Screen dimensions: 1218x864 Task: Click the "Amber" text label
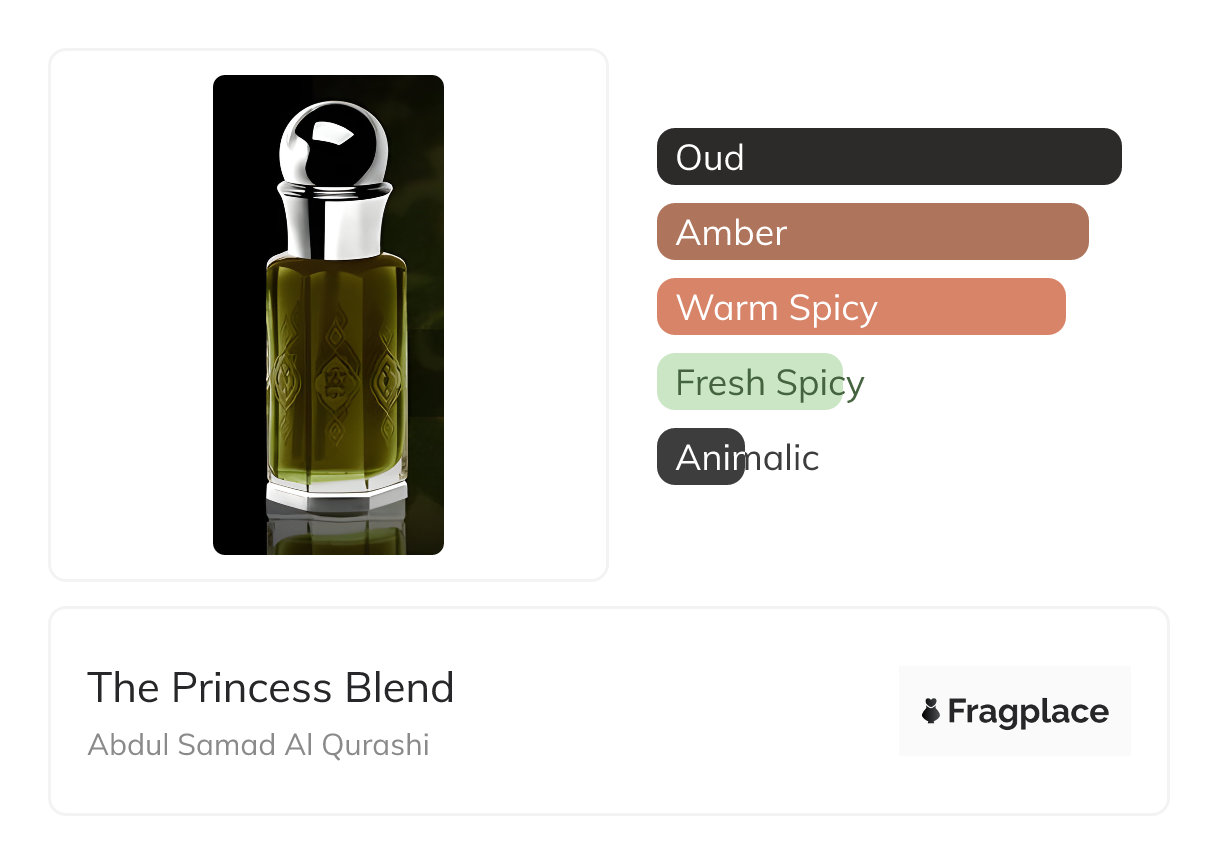(x=731, y=232)
